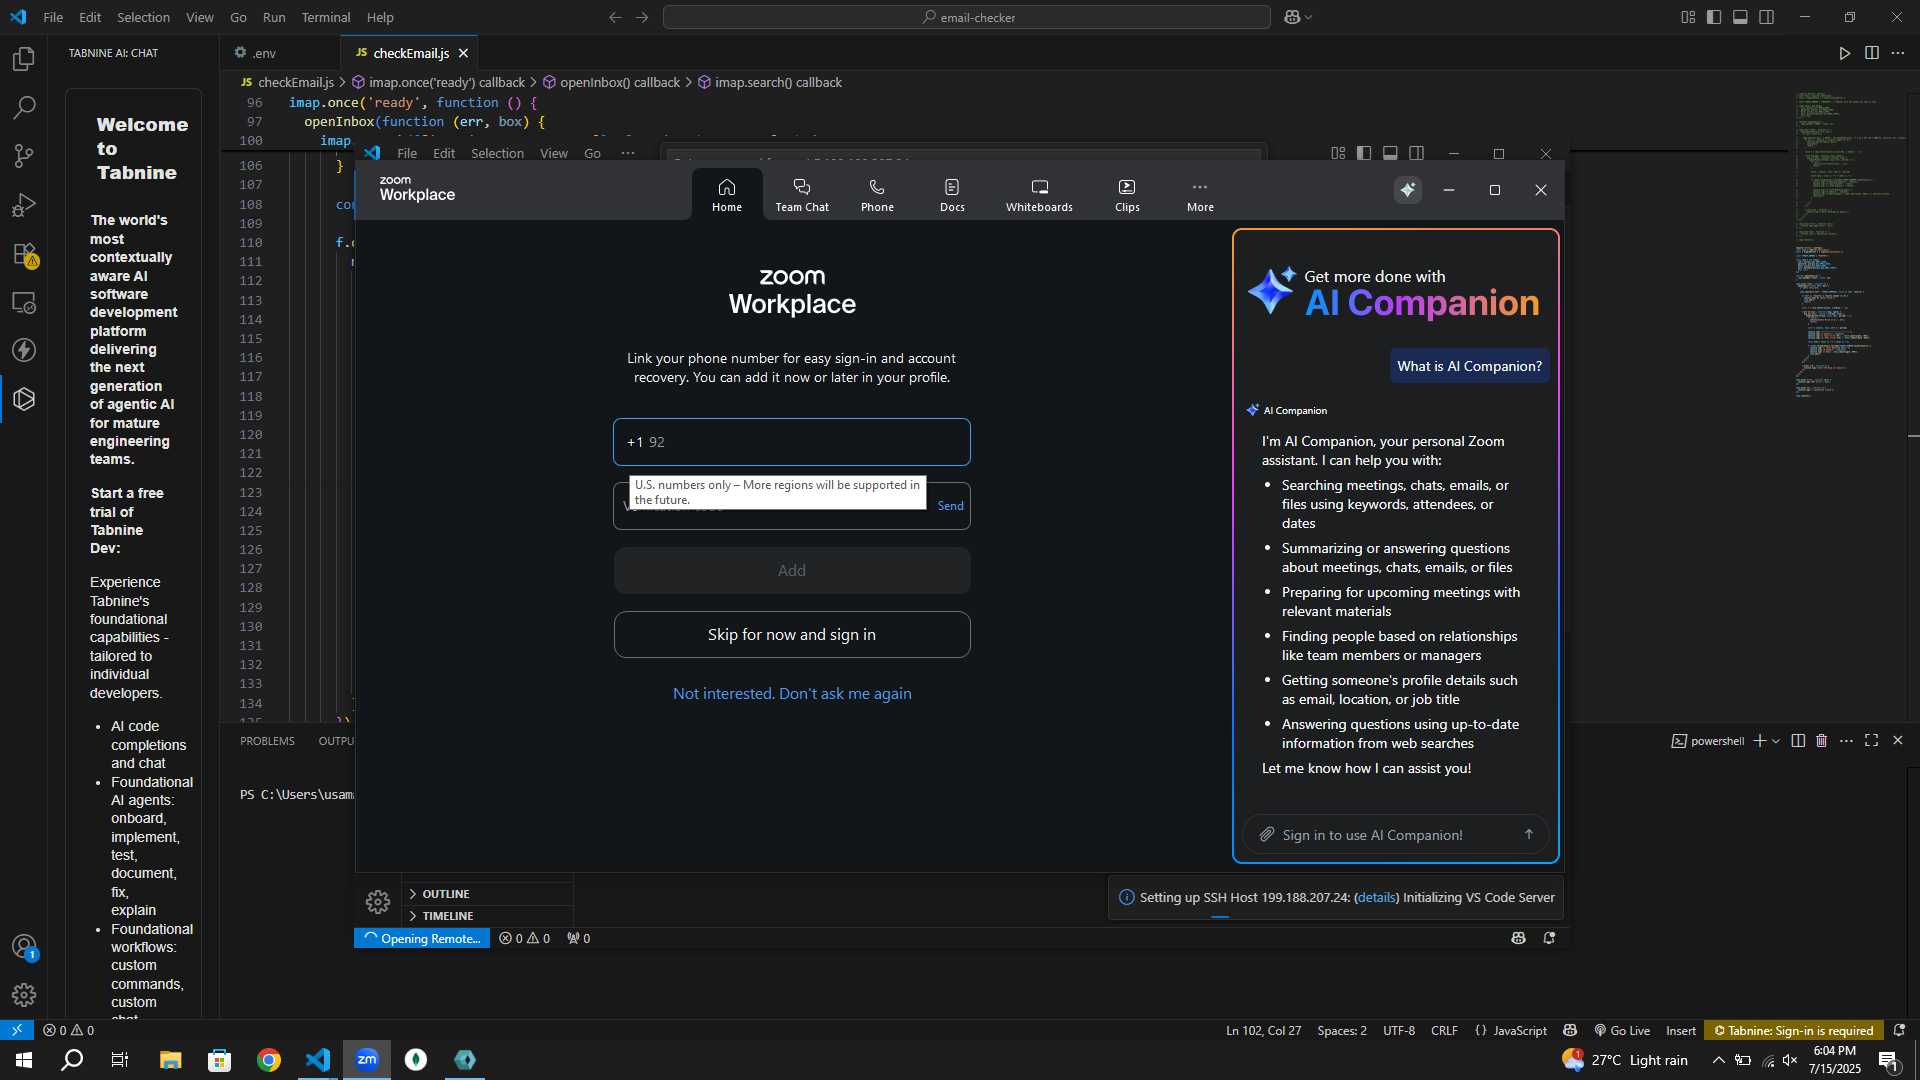Open the Run menu
Image resolution: width=1920 pixels, height=1080 pixels.
click(x=273, y=17)
